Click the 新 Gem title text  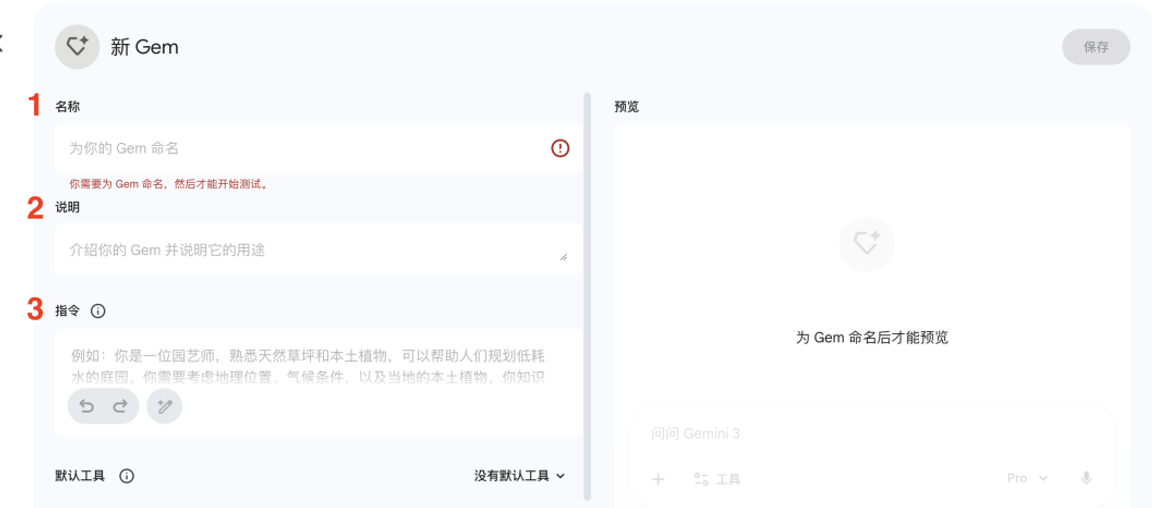[144, 47]
